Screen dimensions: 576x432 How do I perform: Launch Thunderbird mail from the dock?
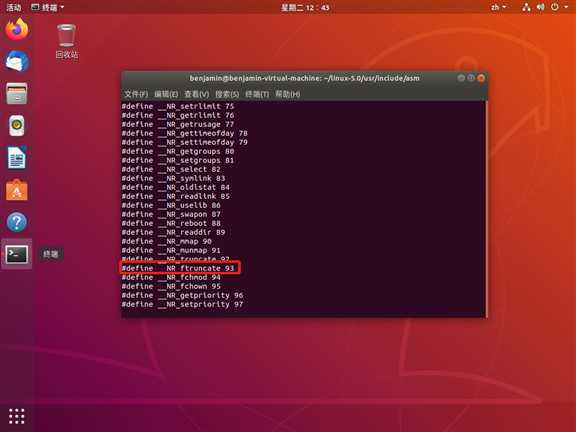[17, 61]
